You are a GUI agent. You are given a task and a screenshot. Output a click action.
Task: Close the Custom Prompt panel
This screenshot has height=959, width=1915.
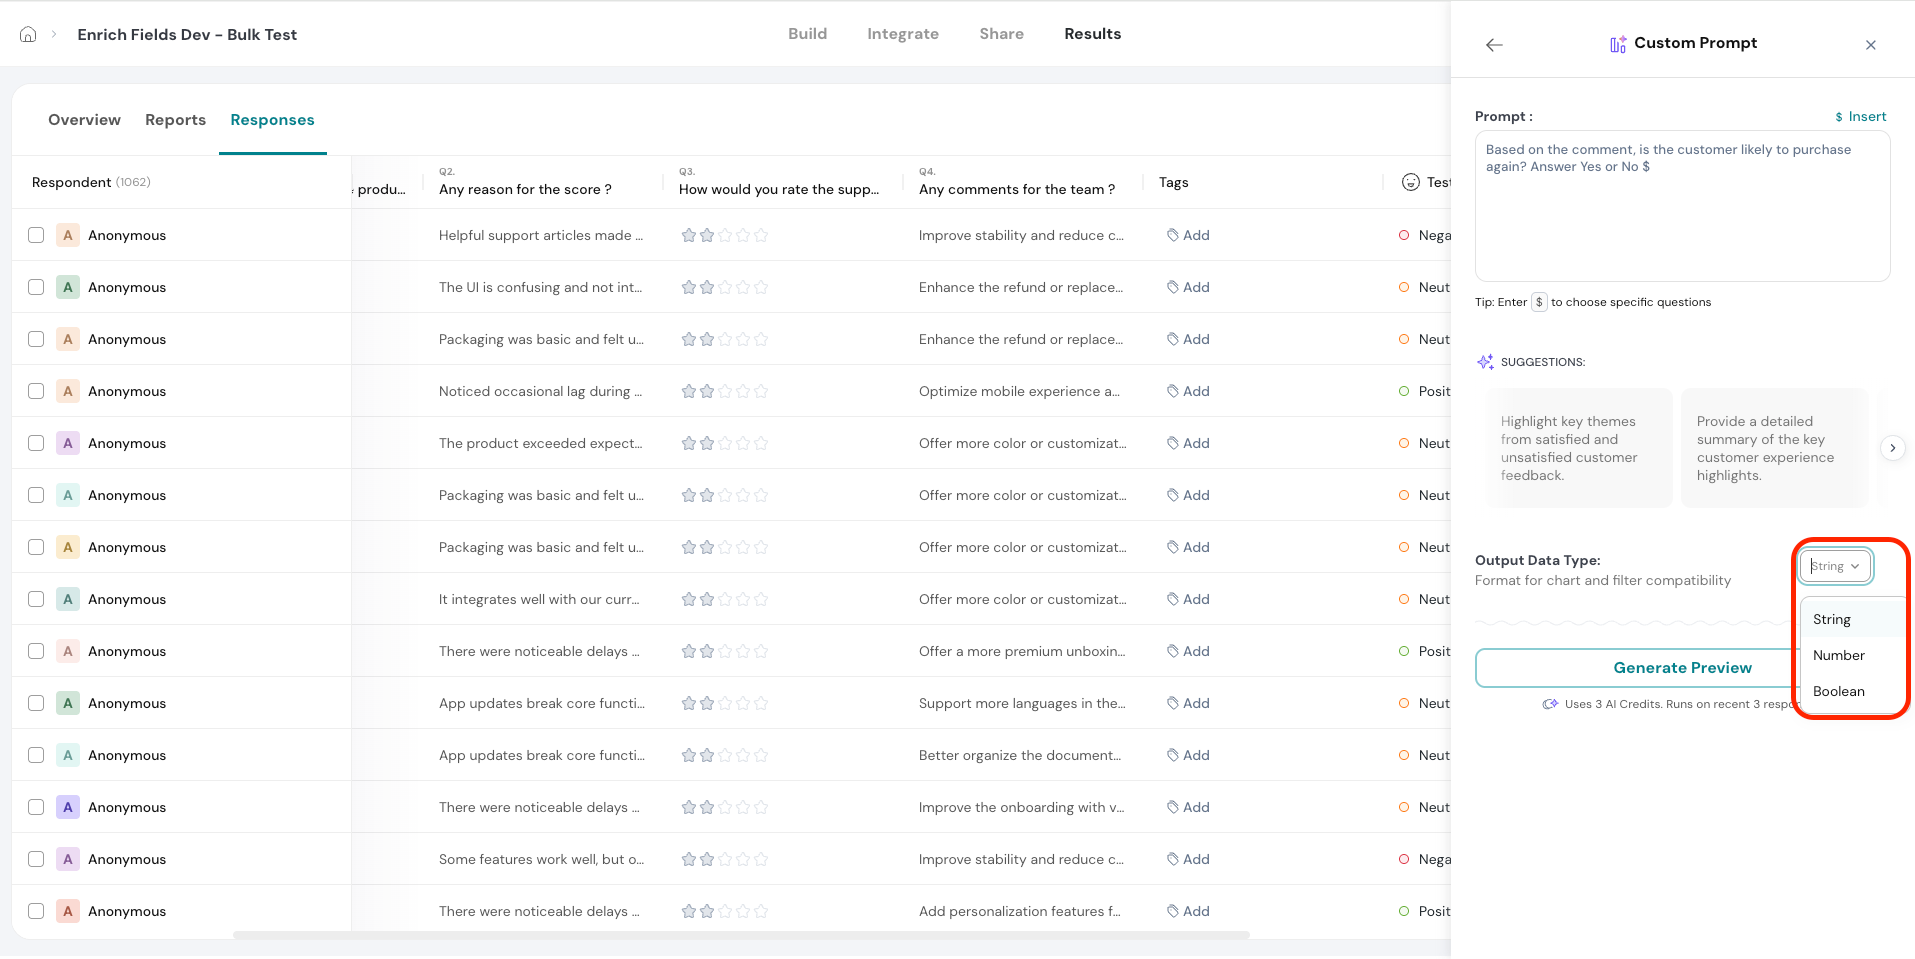1870,45
